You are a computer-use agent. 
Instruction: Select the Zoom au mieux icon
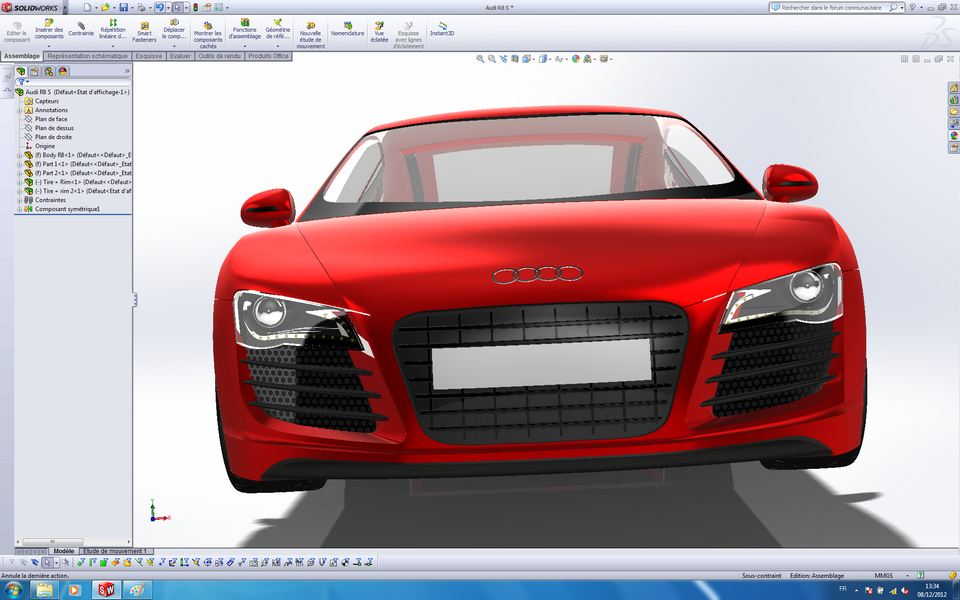(x=480, y=60)
